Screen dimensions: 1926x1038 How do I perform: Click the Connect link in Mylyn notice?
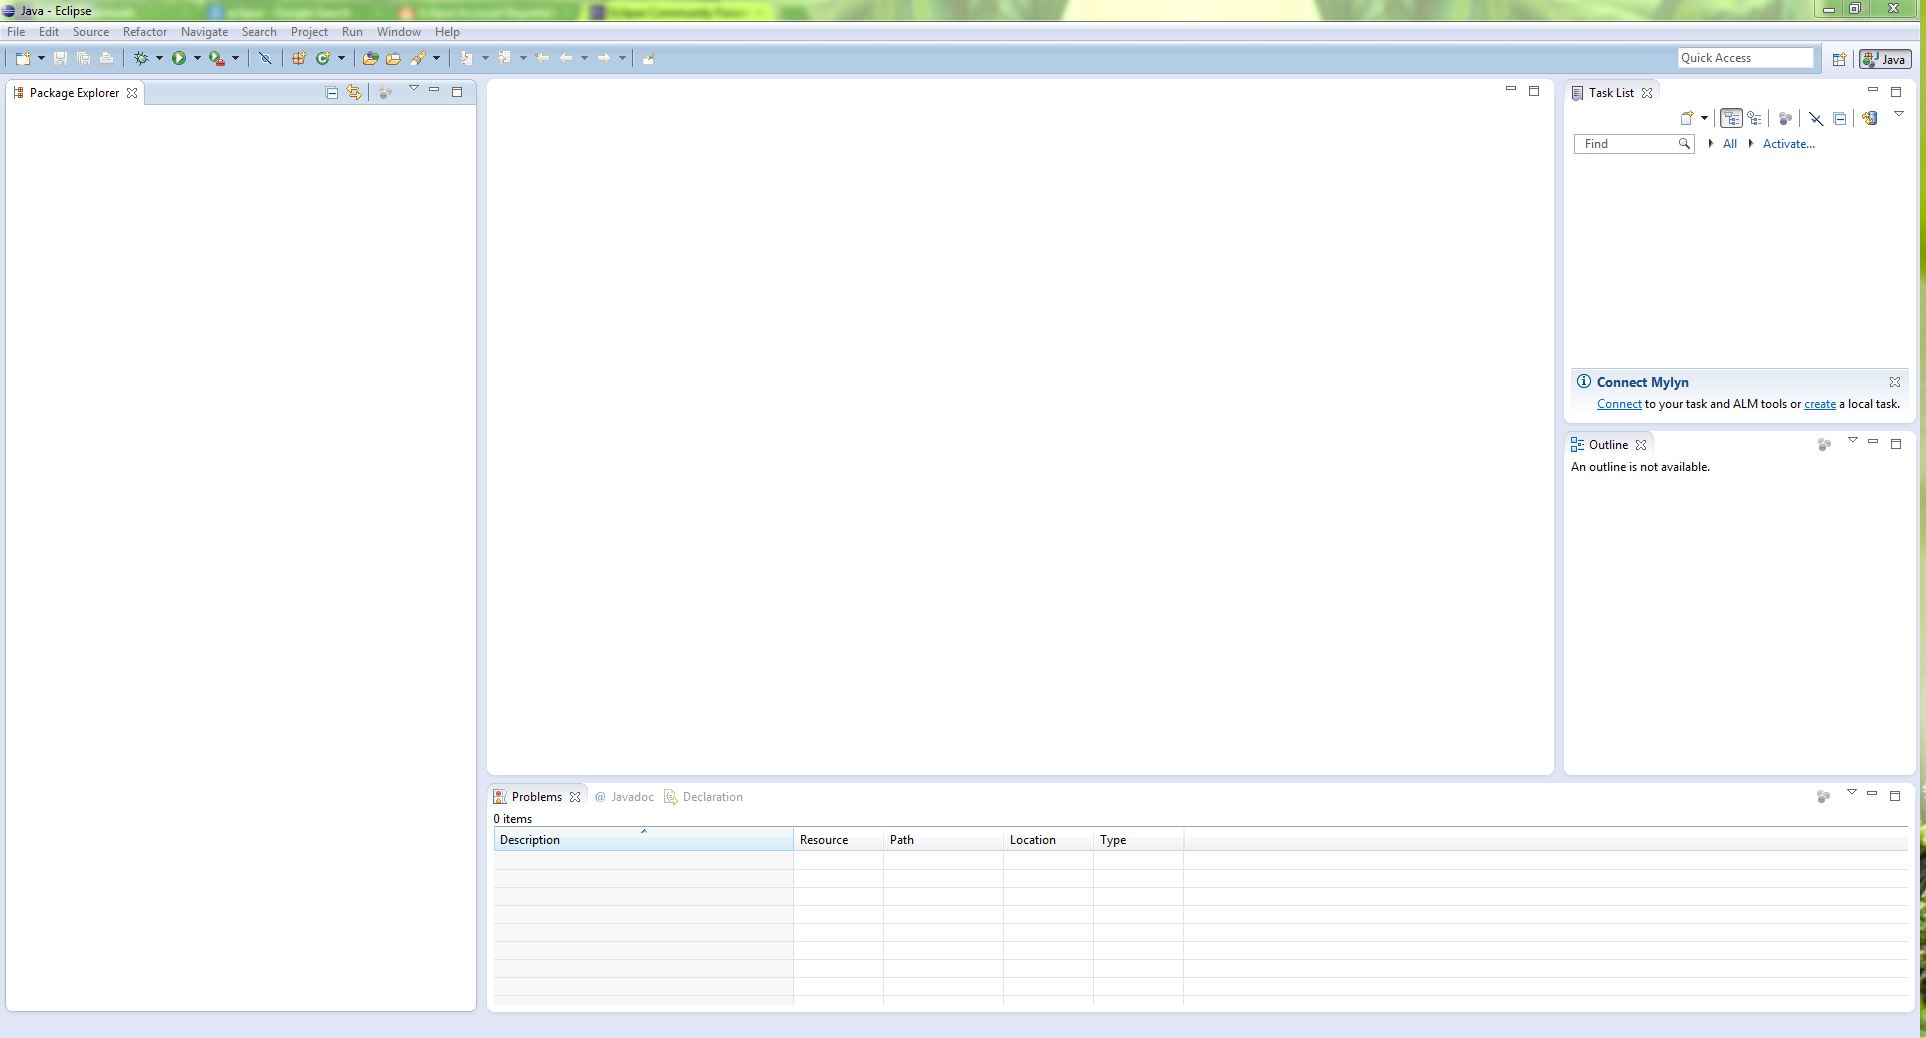coord(1619,404)
